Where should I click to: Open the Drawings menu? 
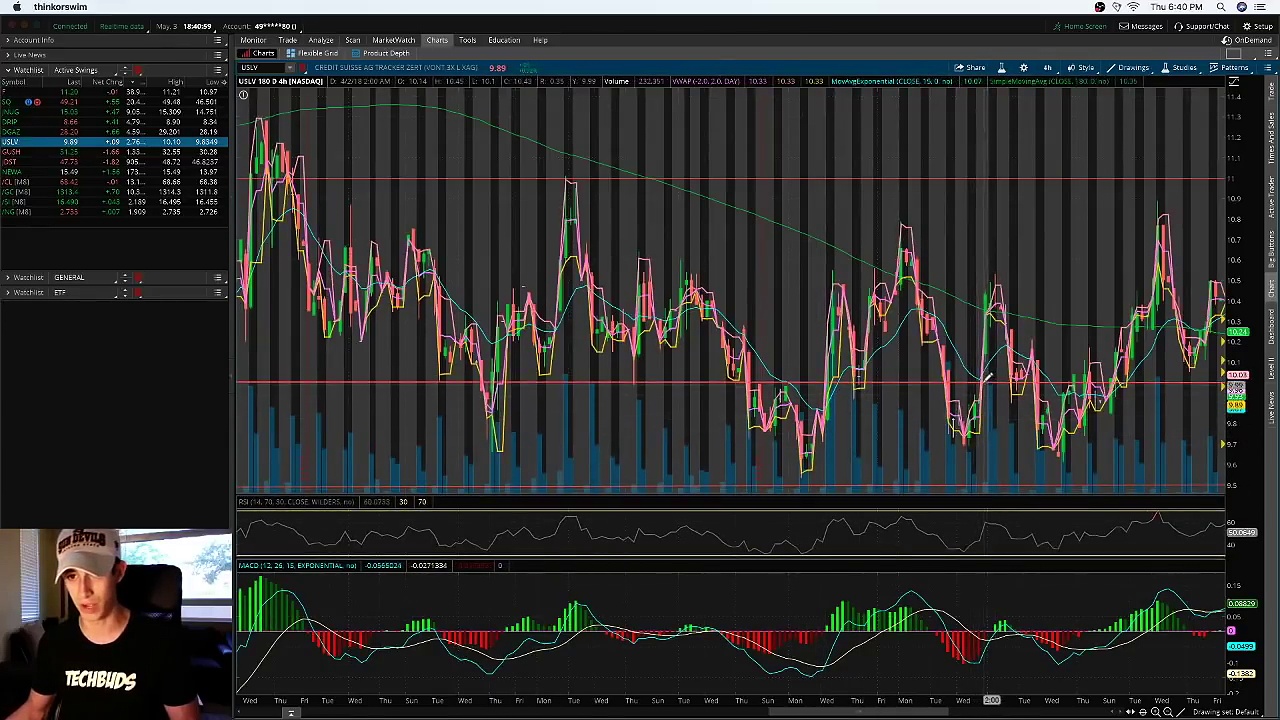point(1128,67)
